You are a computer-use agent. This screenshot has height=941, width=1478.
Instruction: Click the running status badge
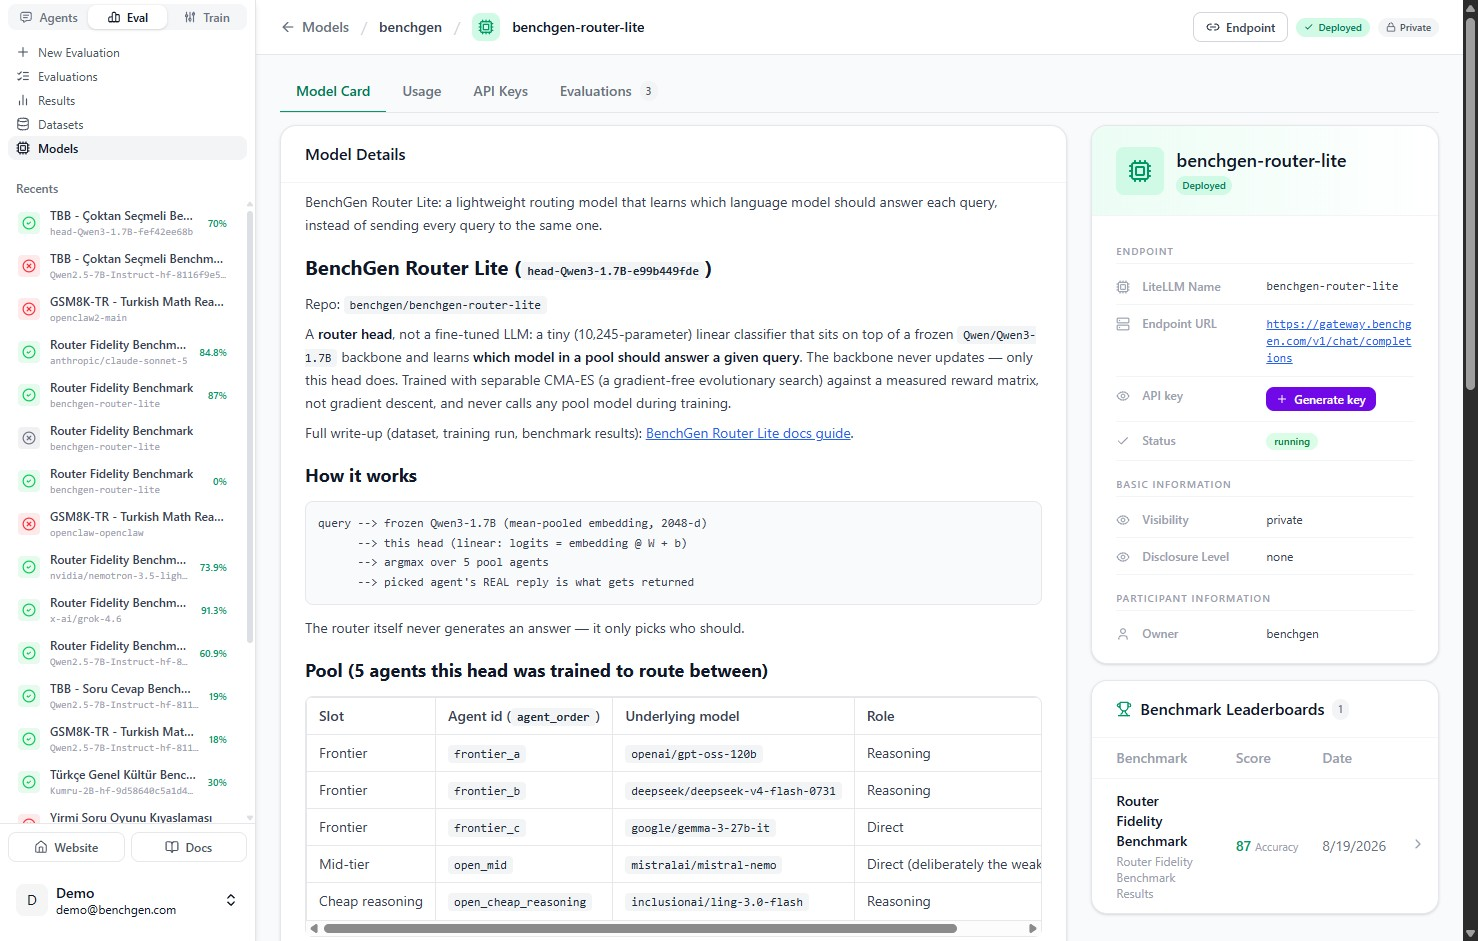click(1292, 442)
